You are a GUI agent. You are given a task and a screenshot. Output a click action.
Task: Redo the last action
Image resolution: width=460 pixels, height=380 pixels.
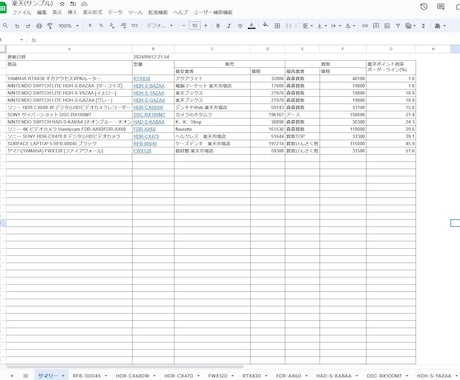[x=28, y=26]
